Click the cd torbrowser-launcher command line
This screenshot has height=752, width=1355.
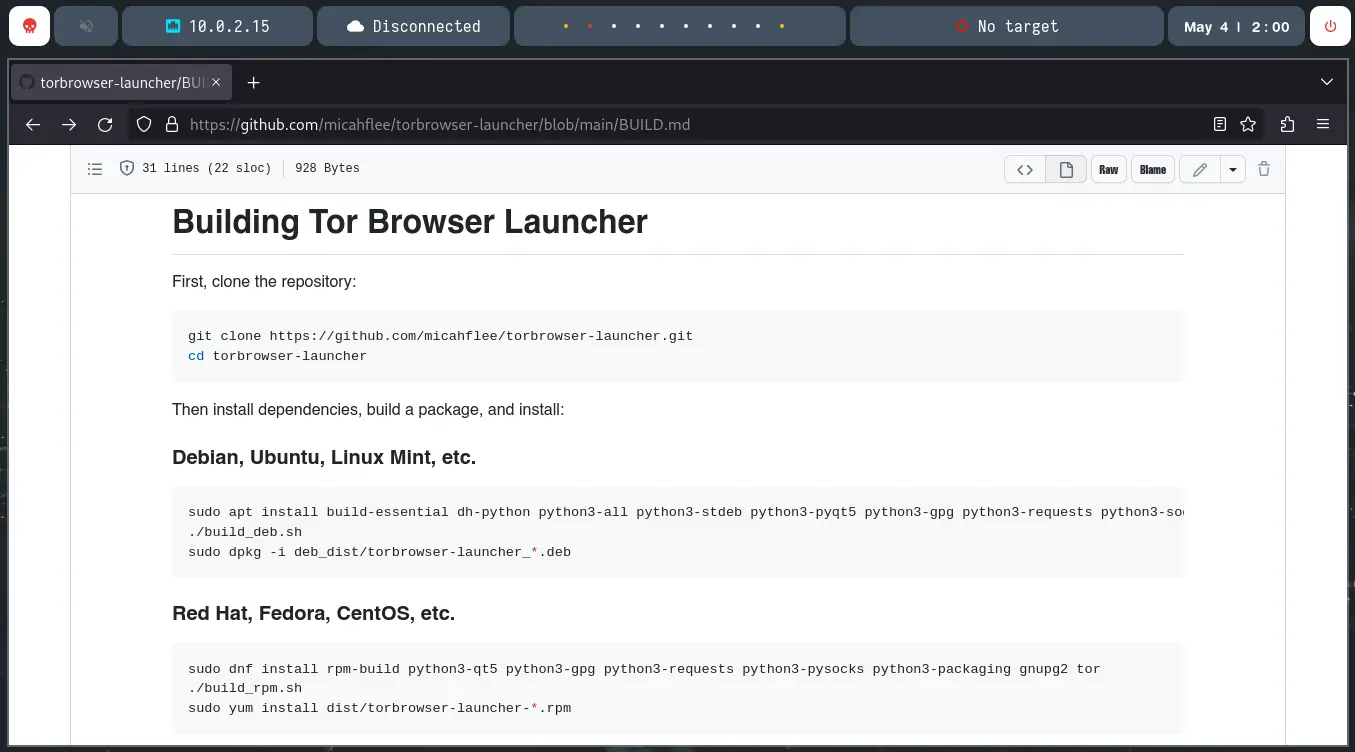(x=277, y=356)
